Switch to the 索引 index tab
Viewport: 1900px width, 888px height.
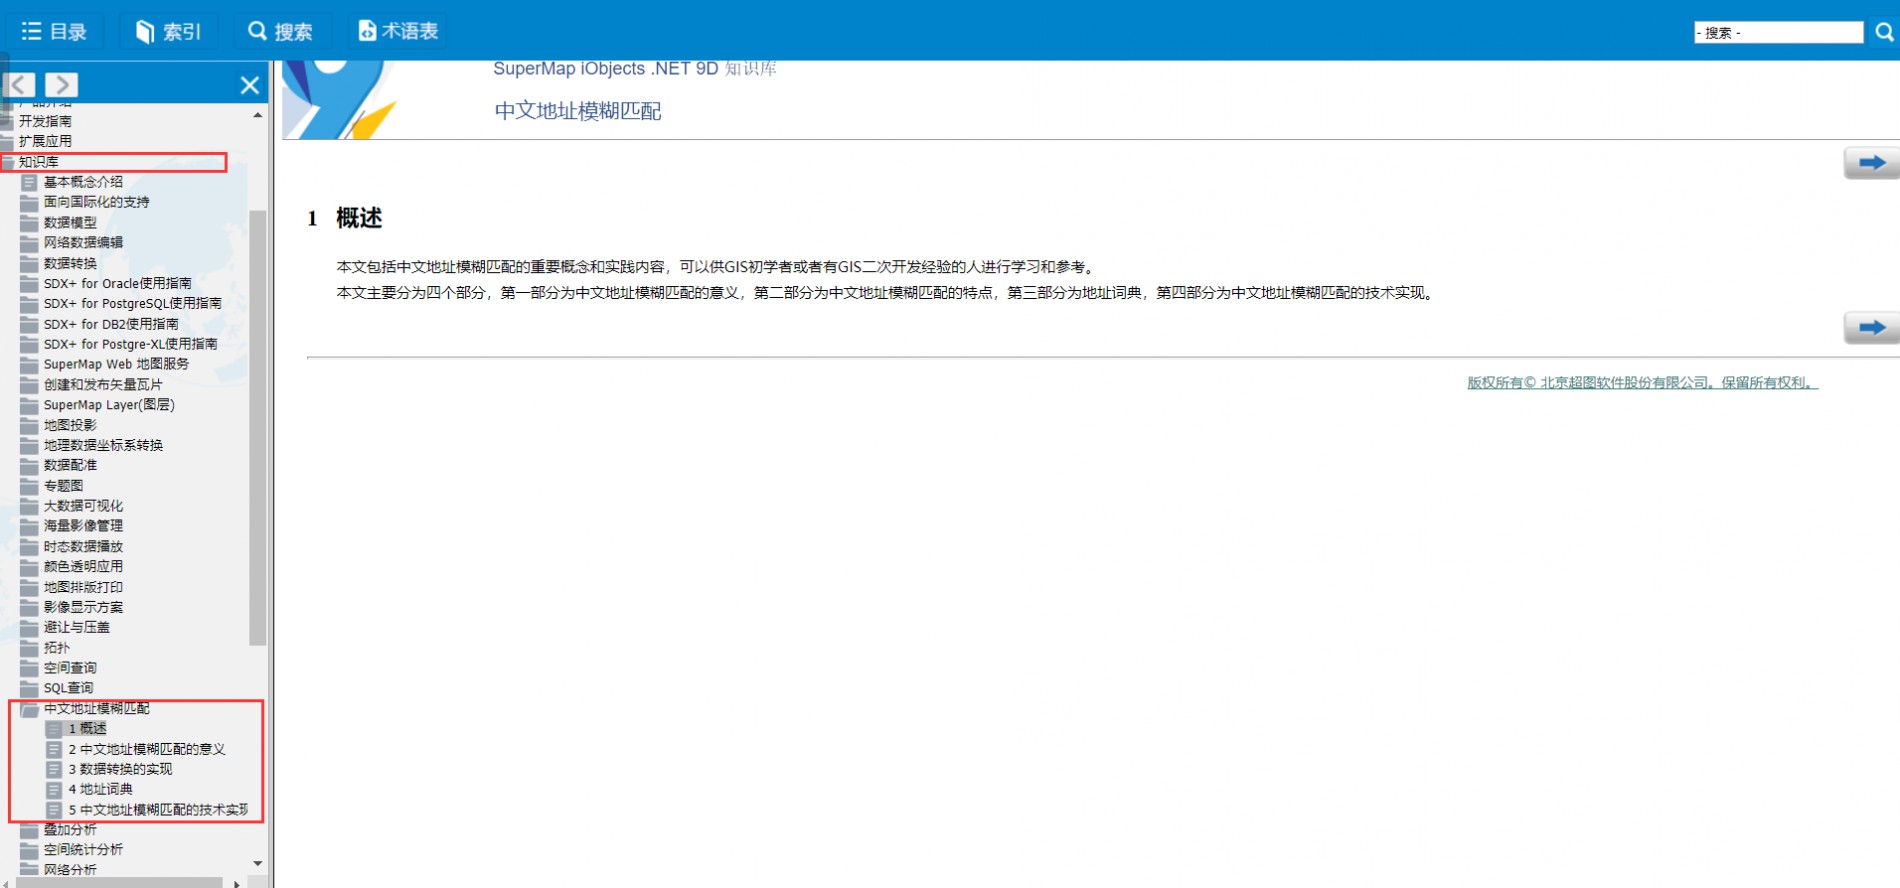tap(168, 31)
